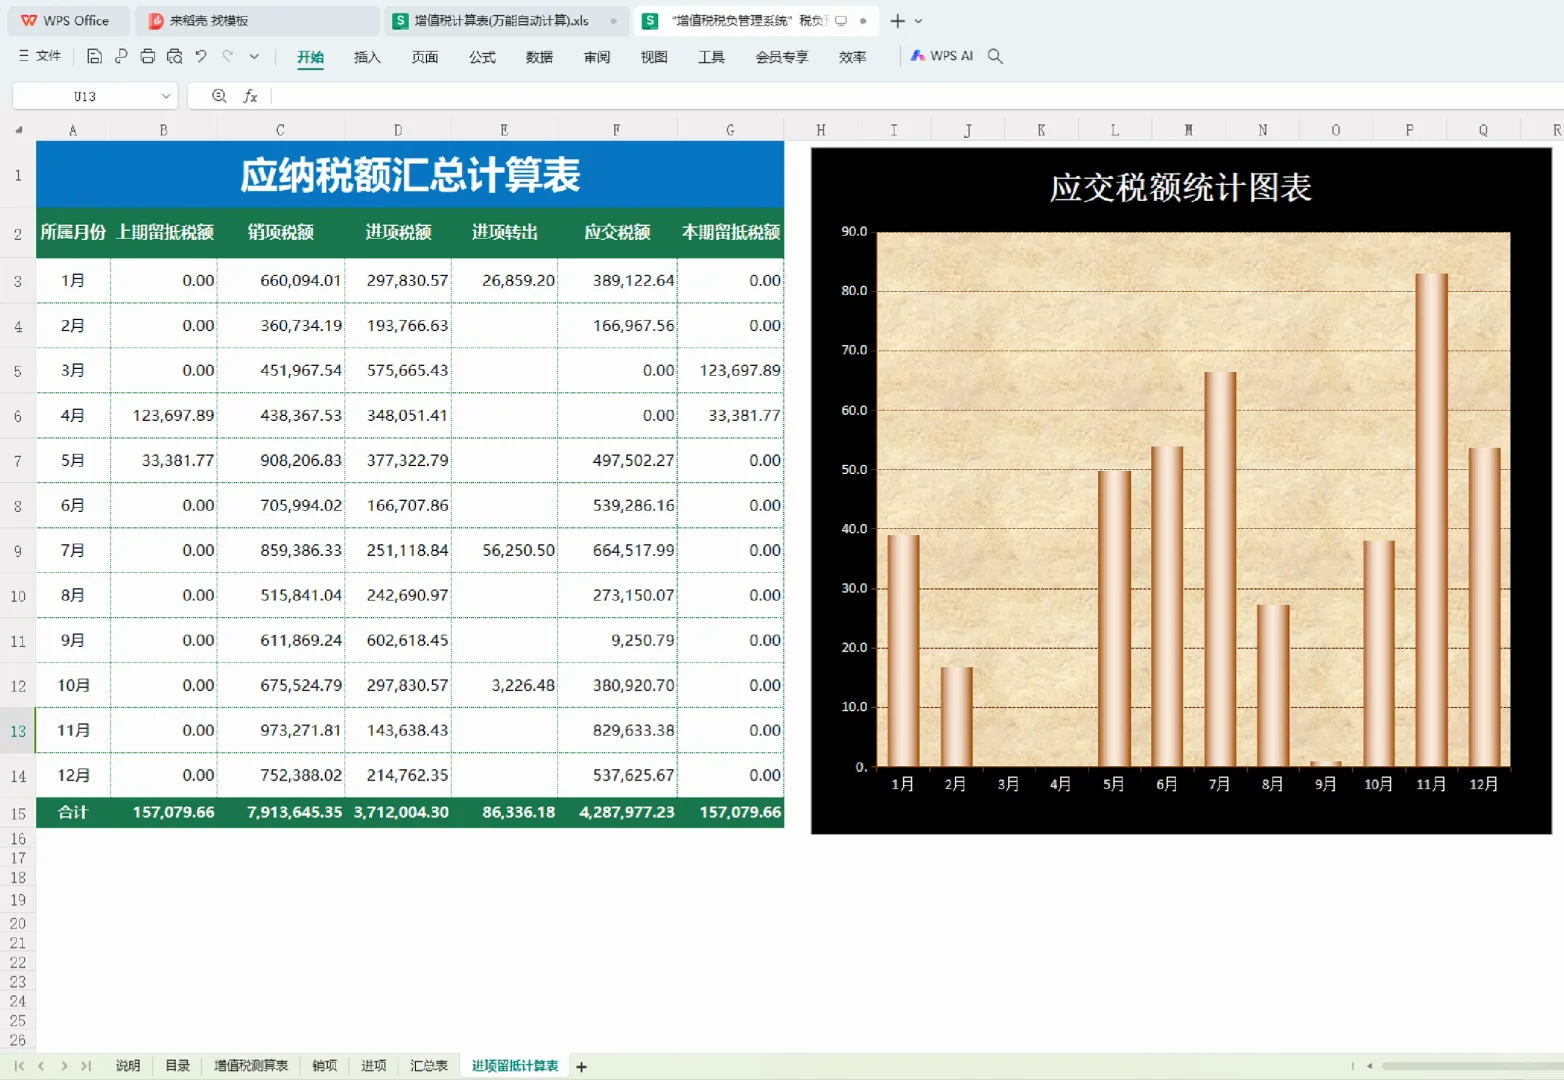Image resolution: width=1564 pixels, height=1080 pixels.
Task: Open the 效率 panel button
Action: click(x=852, y=57)
